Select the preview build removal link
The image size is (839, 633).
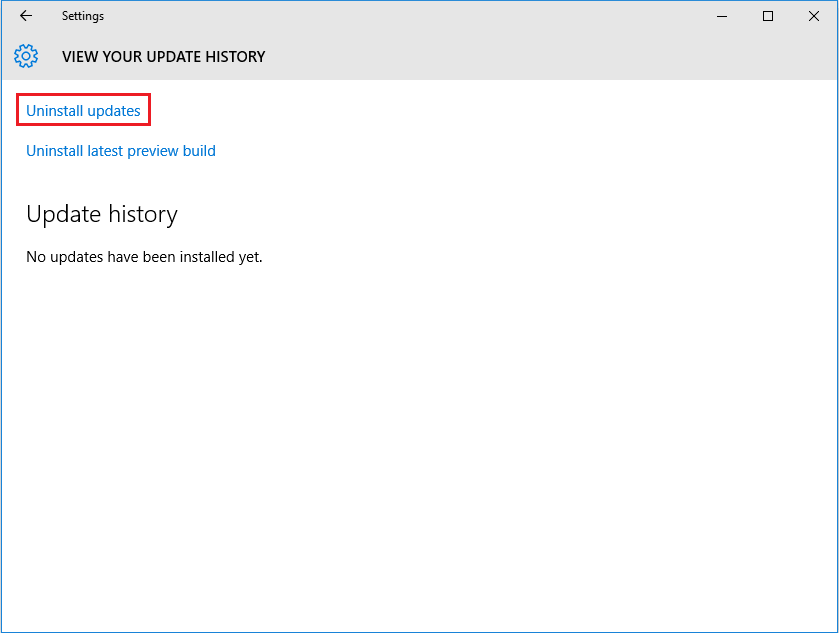tap(121, 151)
